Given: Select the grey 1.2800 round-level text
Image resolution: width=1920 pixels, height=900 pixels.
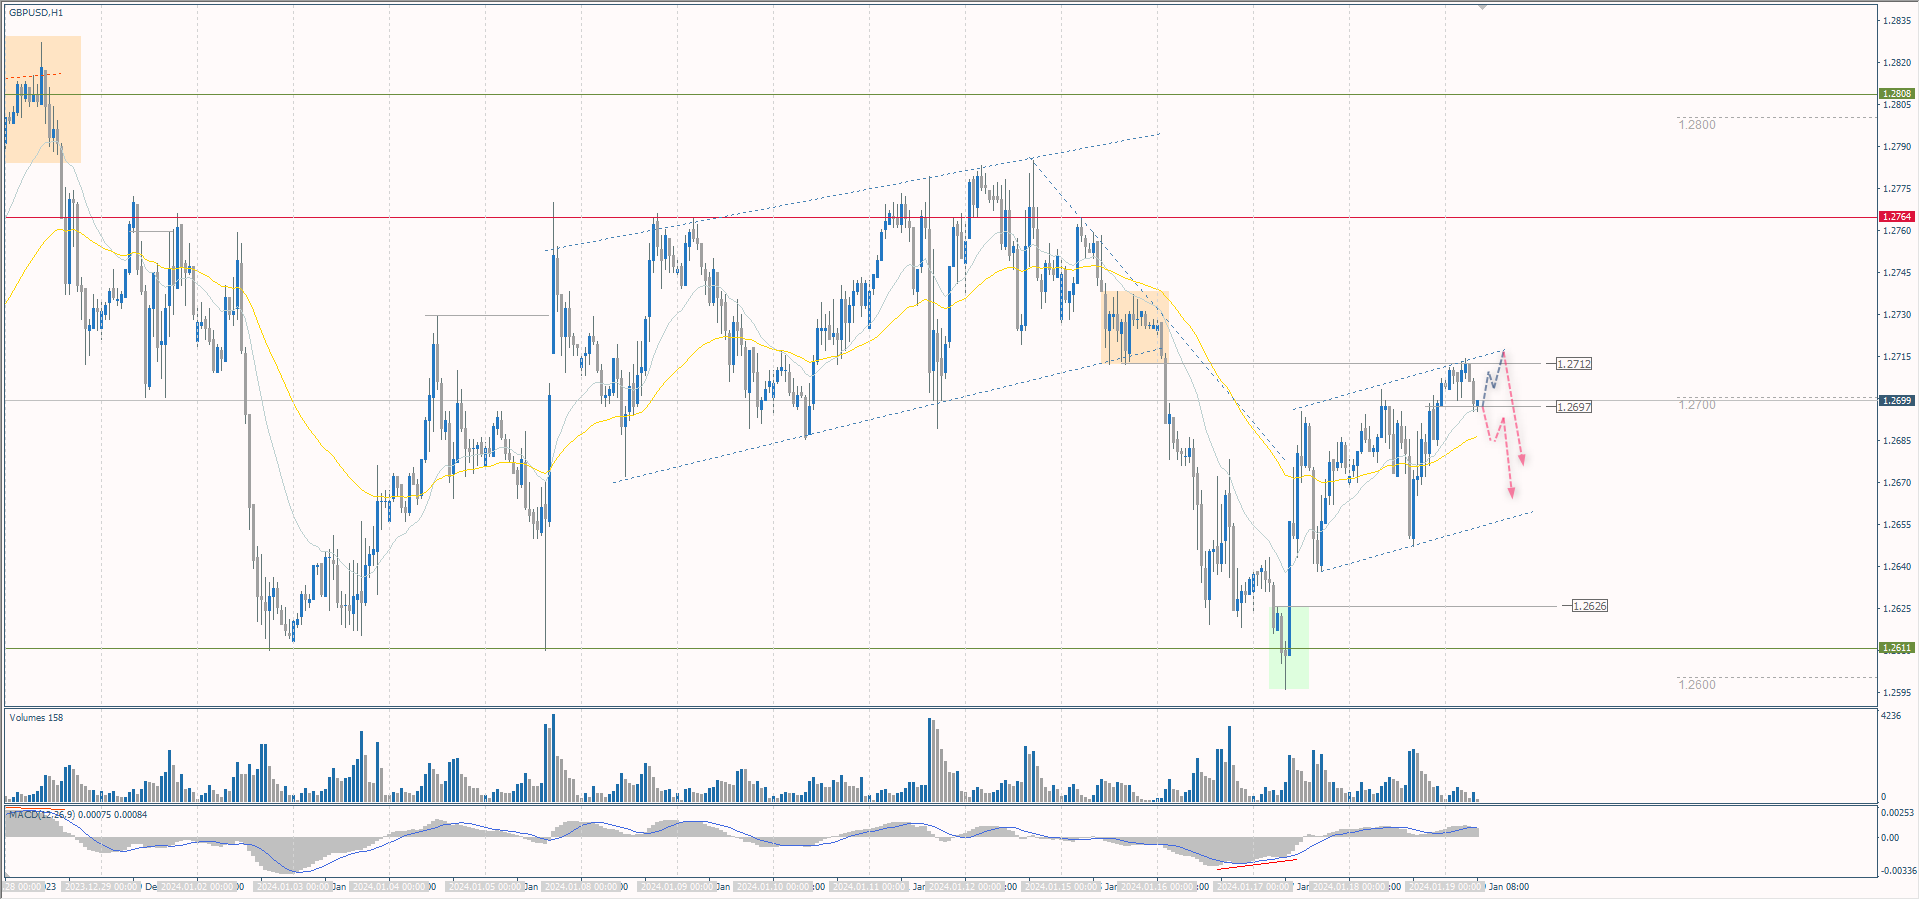Looking at the screenshot, I should (1697, 125).
